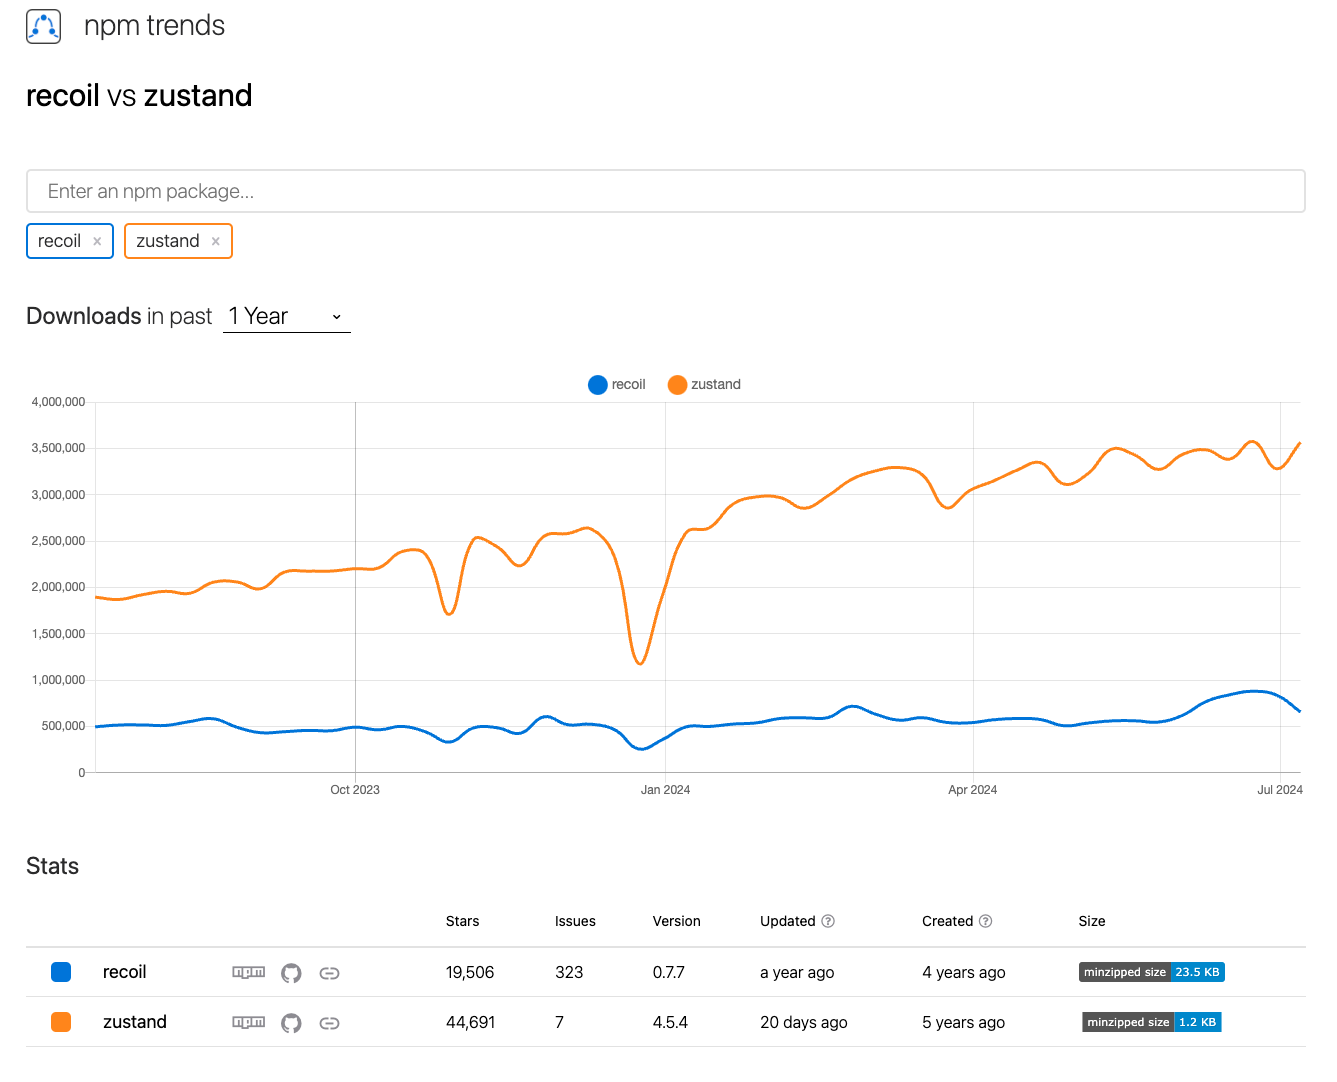The height and width of the screenshot is (1082, 1337).
Task: Open zustand npm page icon
Action: [x=249, y=1022]
